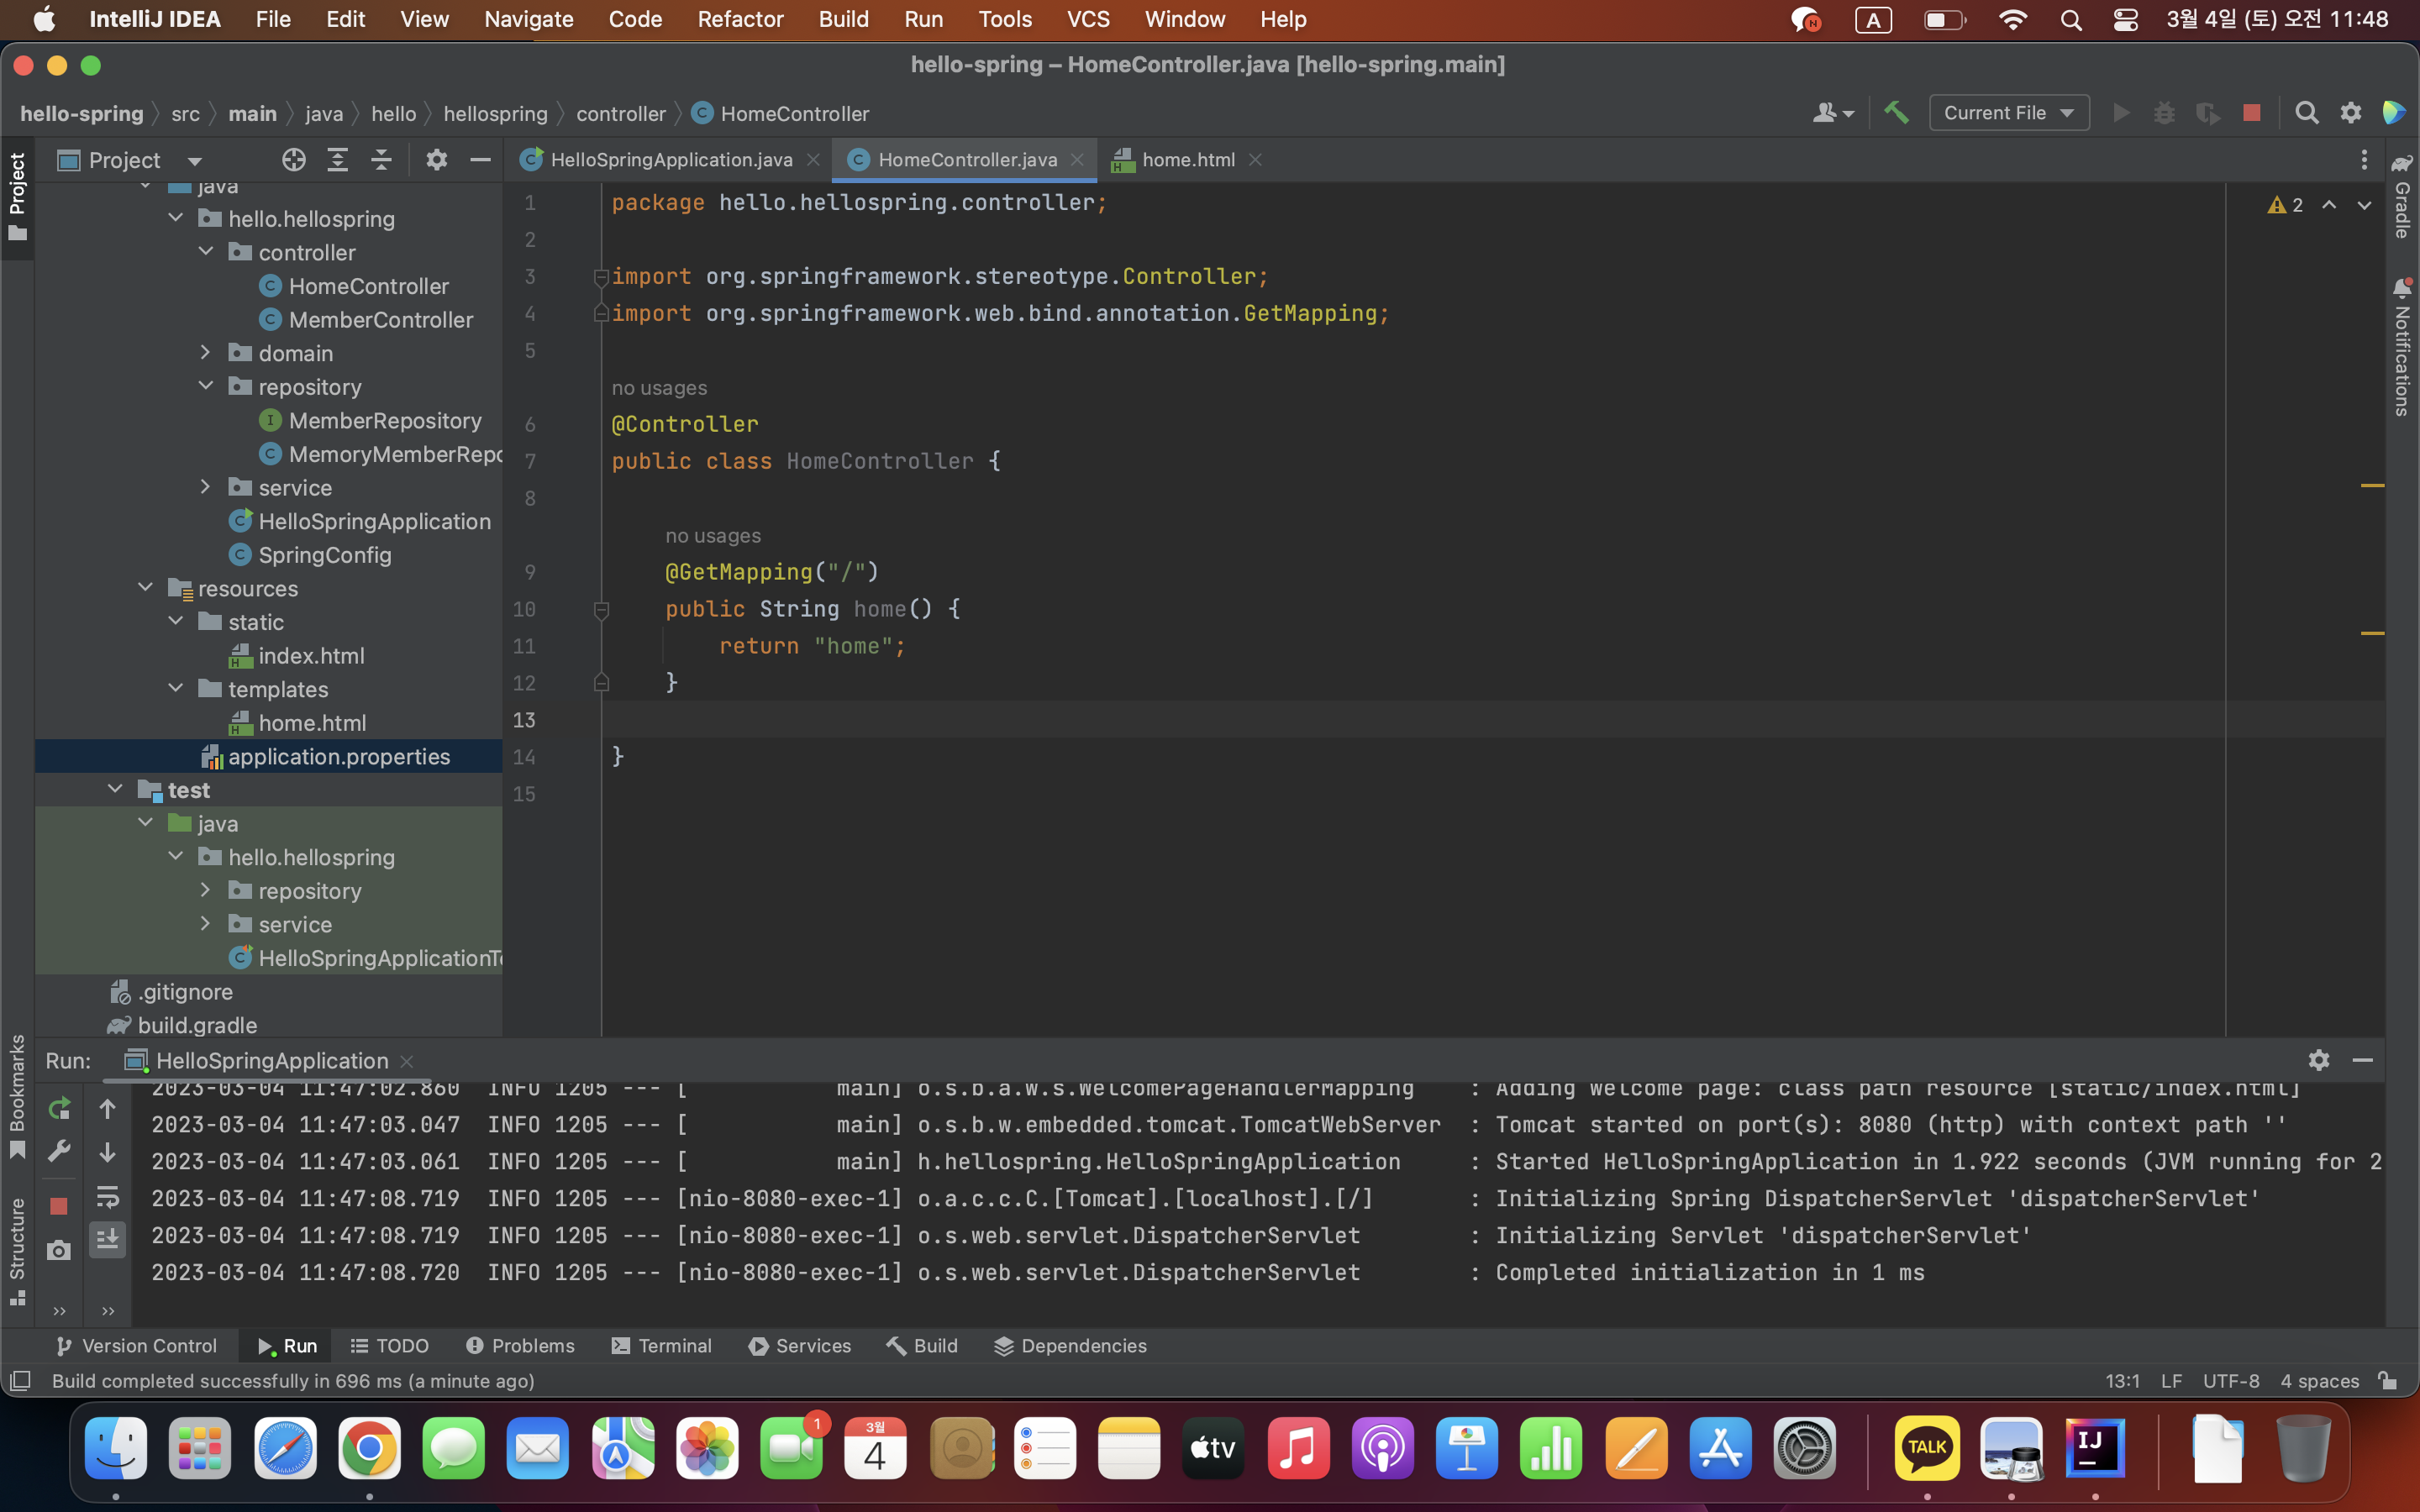Image resolution: width=2420 pixels, height=1512 pixels.
Task: Toggle the Project tool window stripe button
Action: click(x=17, y=197)
